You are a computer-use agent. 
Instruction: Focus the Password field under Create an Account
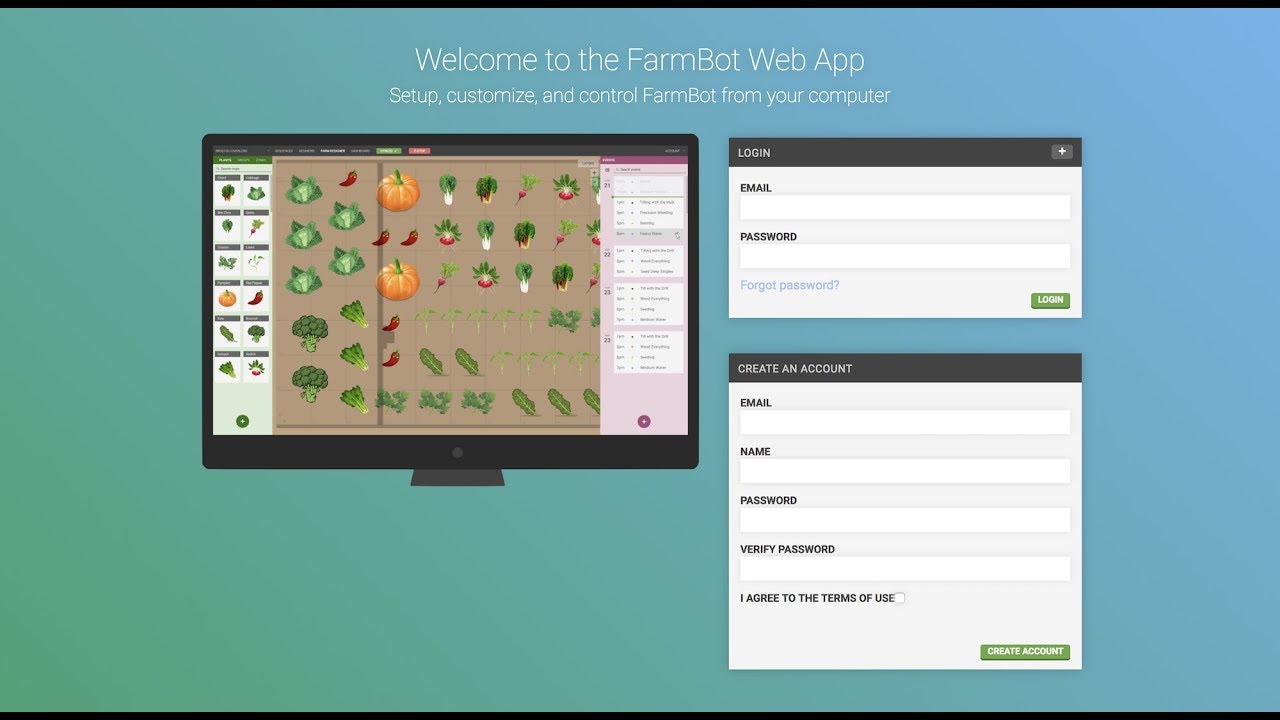(905, 520)
